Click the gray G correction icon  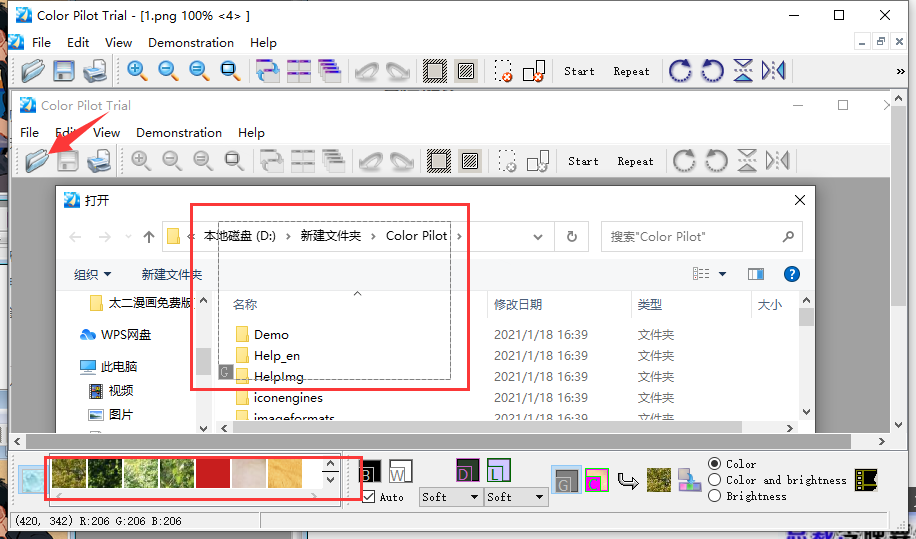(x=566, y=480)
